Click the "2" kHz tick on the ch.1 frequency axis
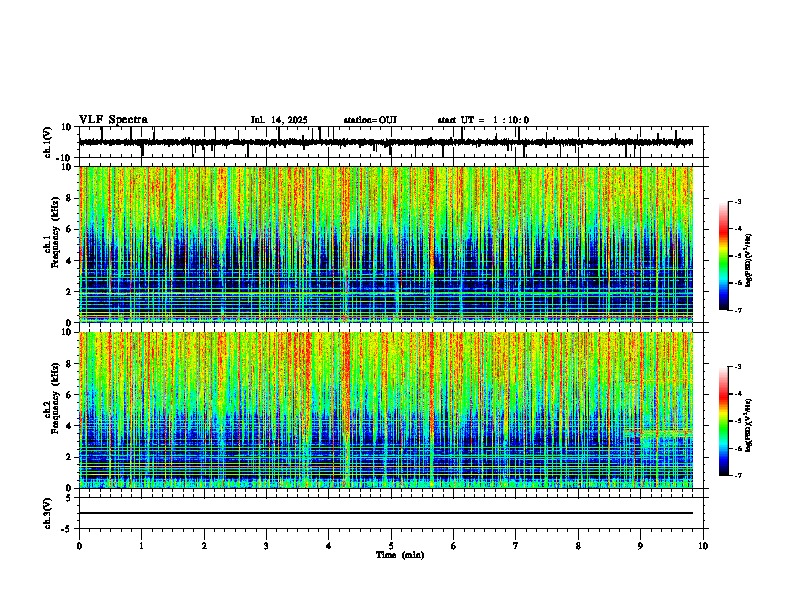The image size is (792, 612). pyautogui.click(x=70, y=292)
